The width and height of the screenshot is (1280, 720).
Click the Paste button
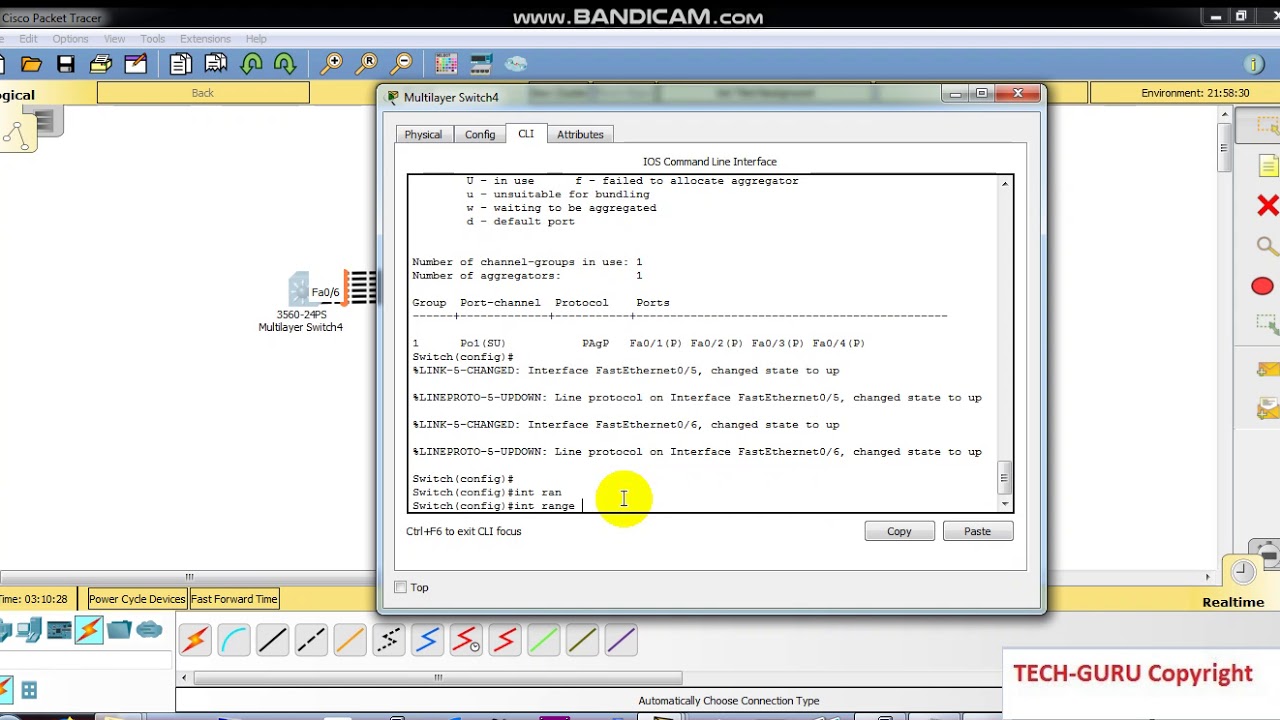pos(977,532)
